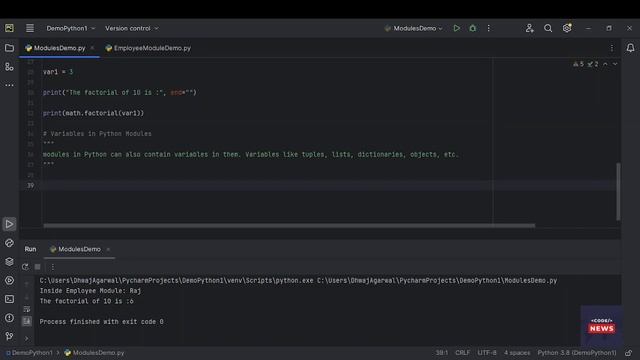Click the editor horizontal scrollbar
The width and height of the screenshot is (640, 360).
tap(289, 225)
